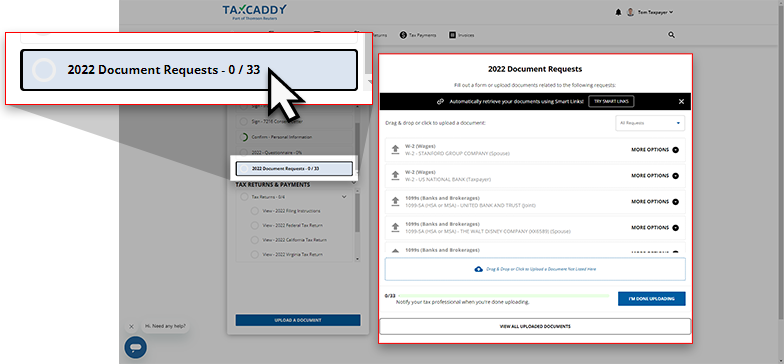Open More Options for W-2 Stanford Group Company
784x364 pixels.
pyautogui.click(x=655, y=150)
